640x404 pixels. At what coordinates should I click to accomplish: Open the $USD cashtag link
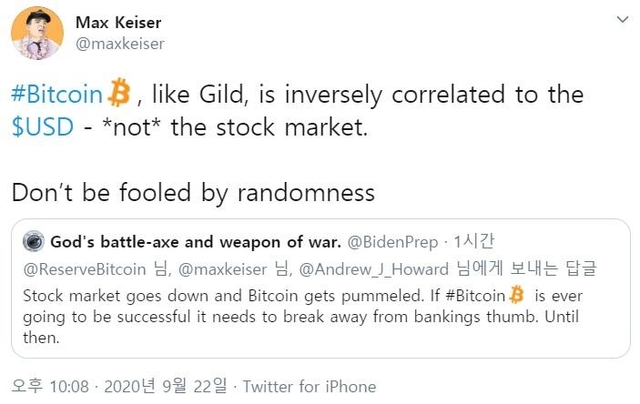[x=43, y=127]
